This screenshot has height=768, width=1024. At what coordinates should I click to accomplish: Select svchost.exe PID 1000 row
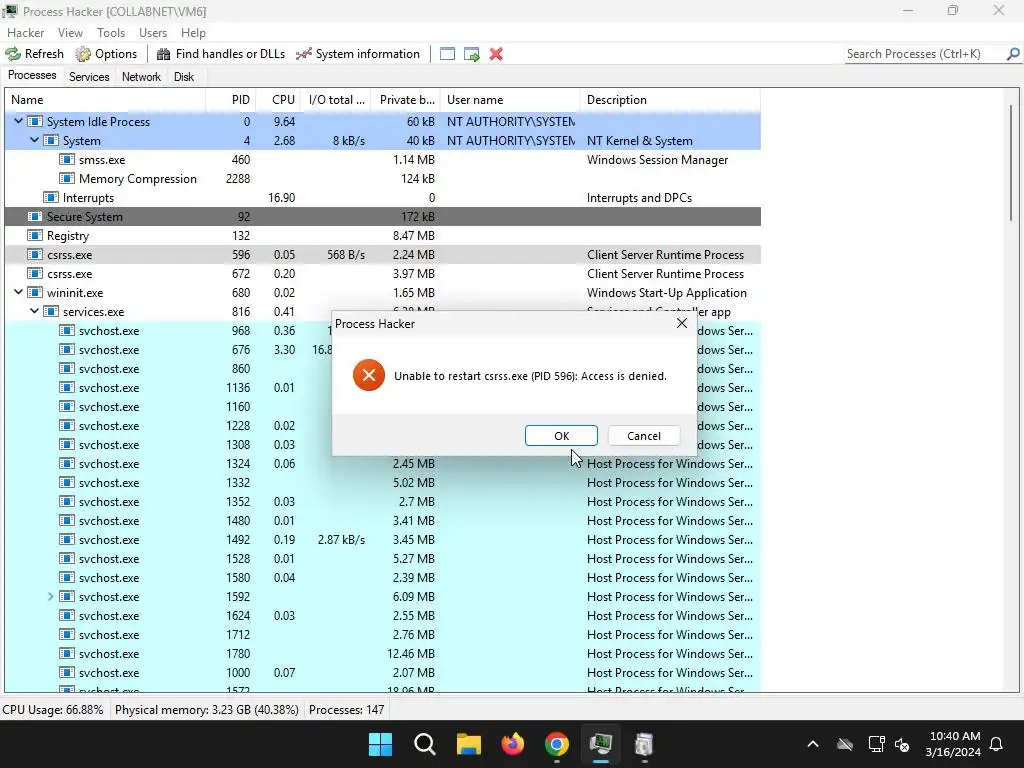[x=383, y=673]
